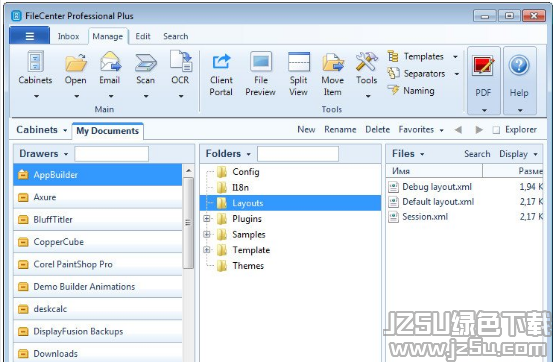
Task: Open the blue application menu button
Action: pyautogui.click(x=30, y=36)
